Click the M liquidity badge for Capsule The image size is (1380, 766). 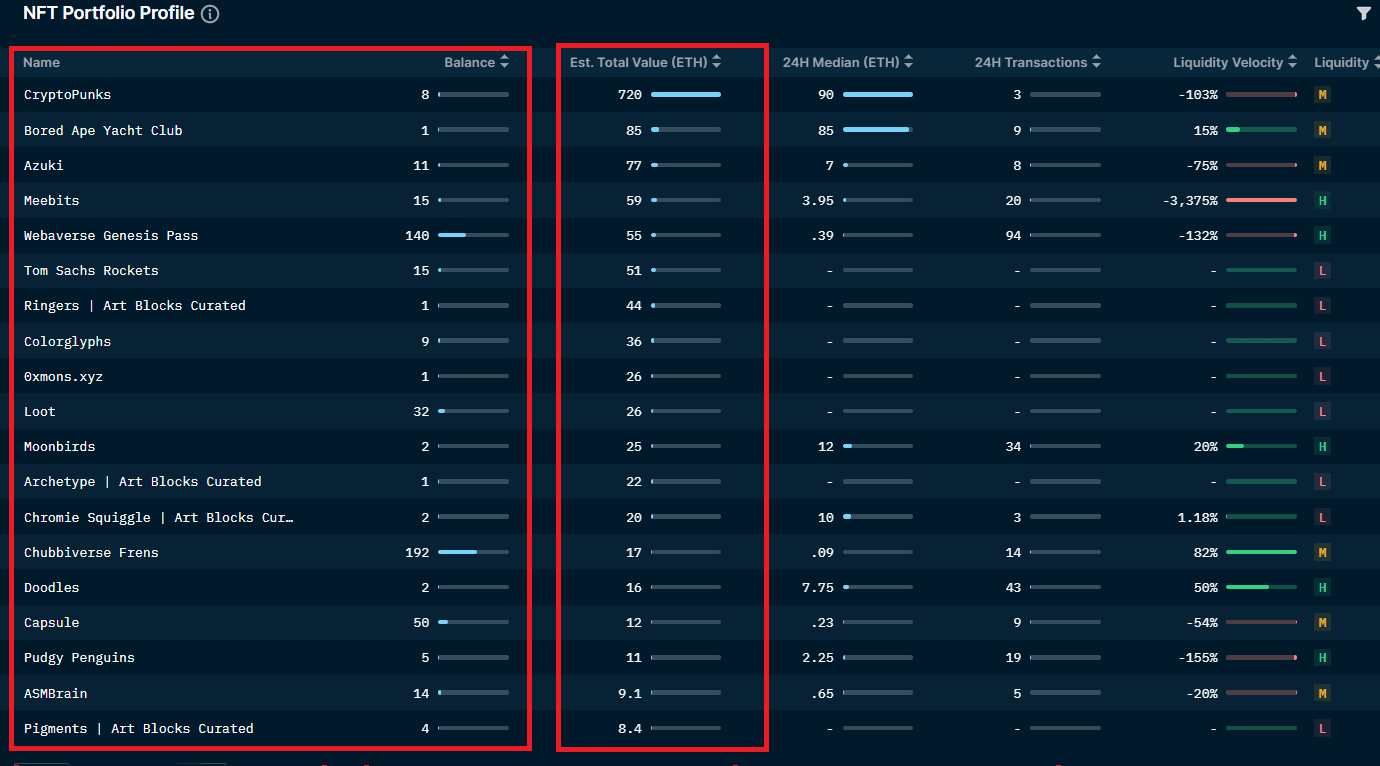(1322, 622)
